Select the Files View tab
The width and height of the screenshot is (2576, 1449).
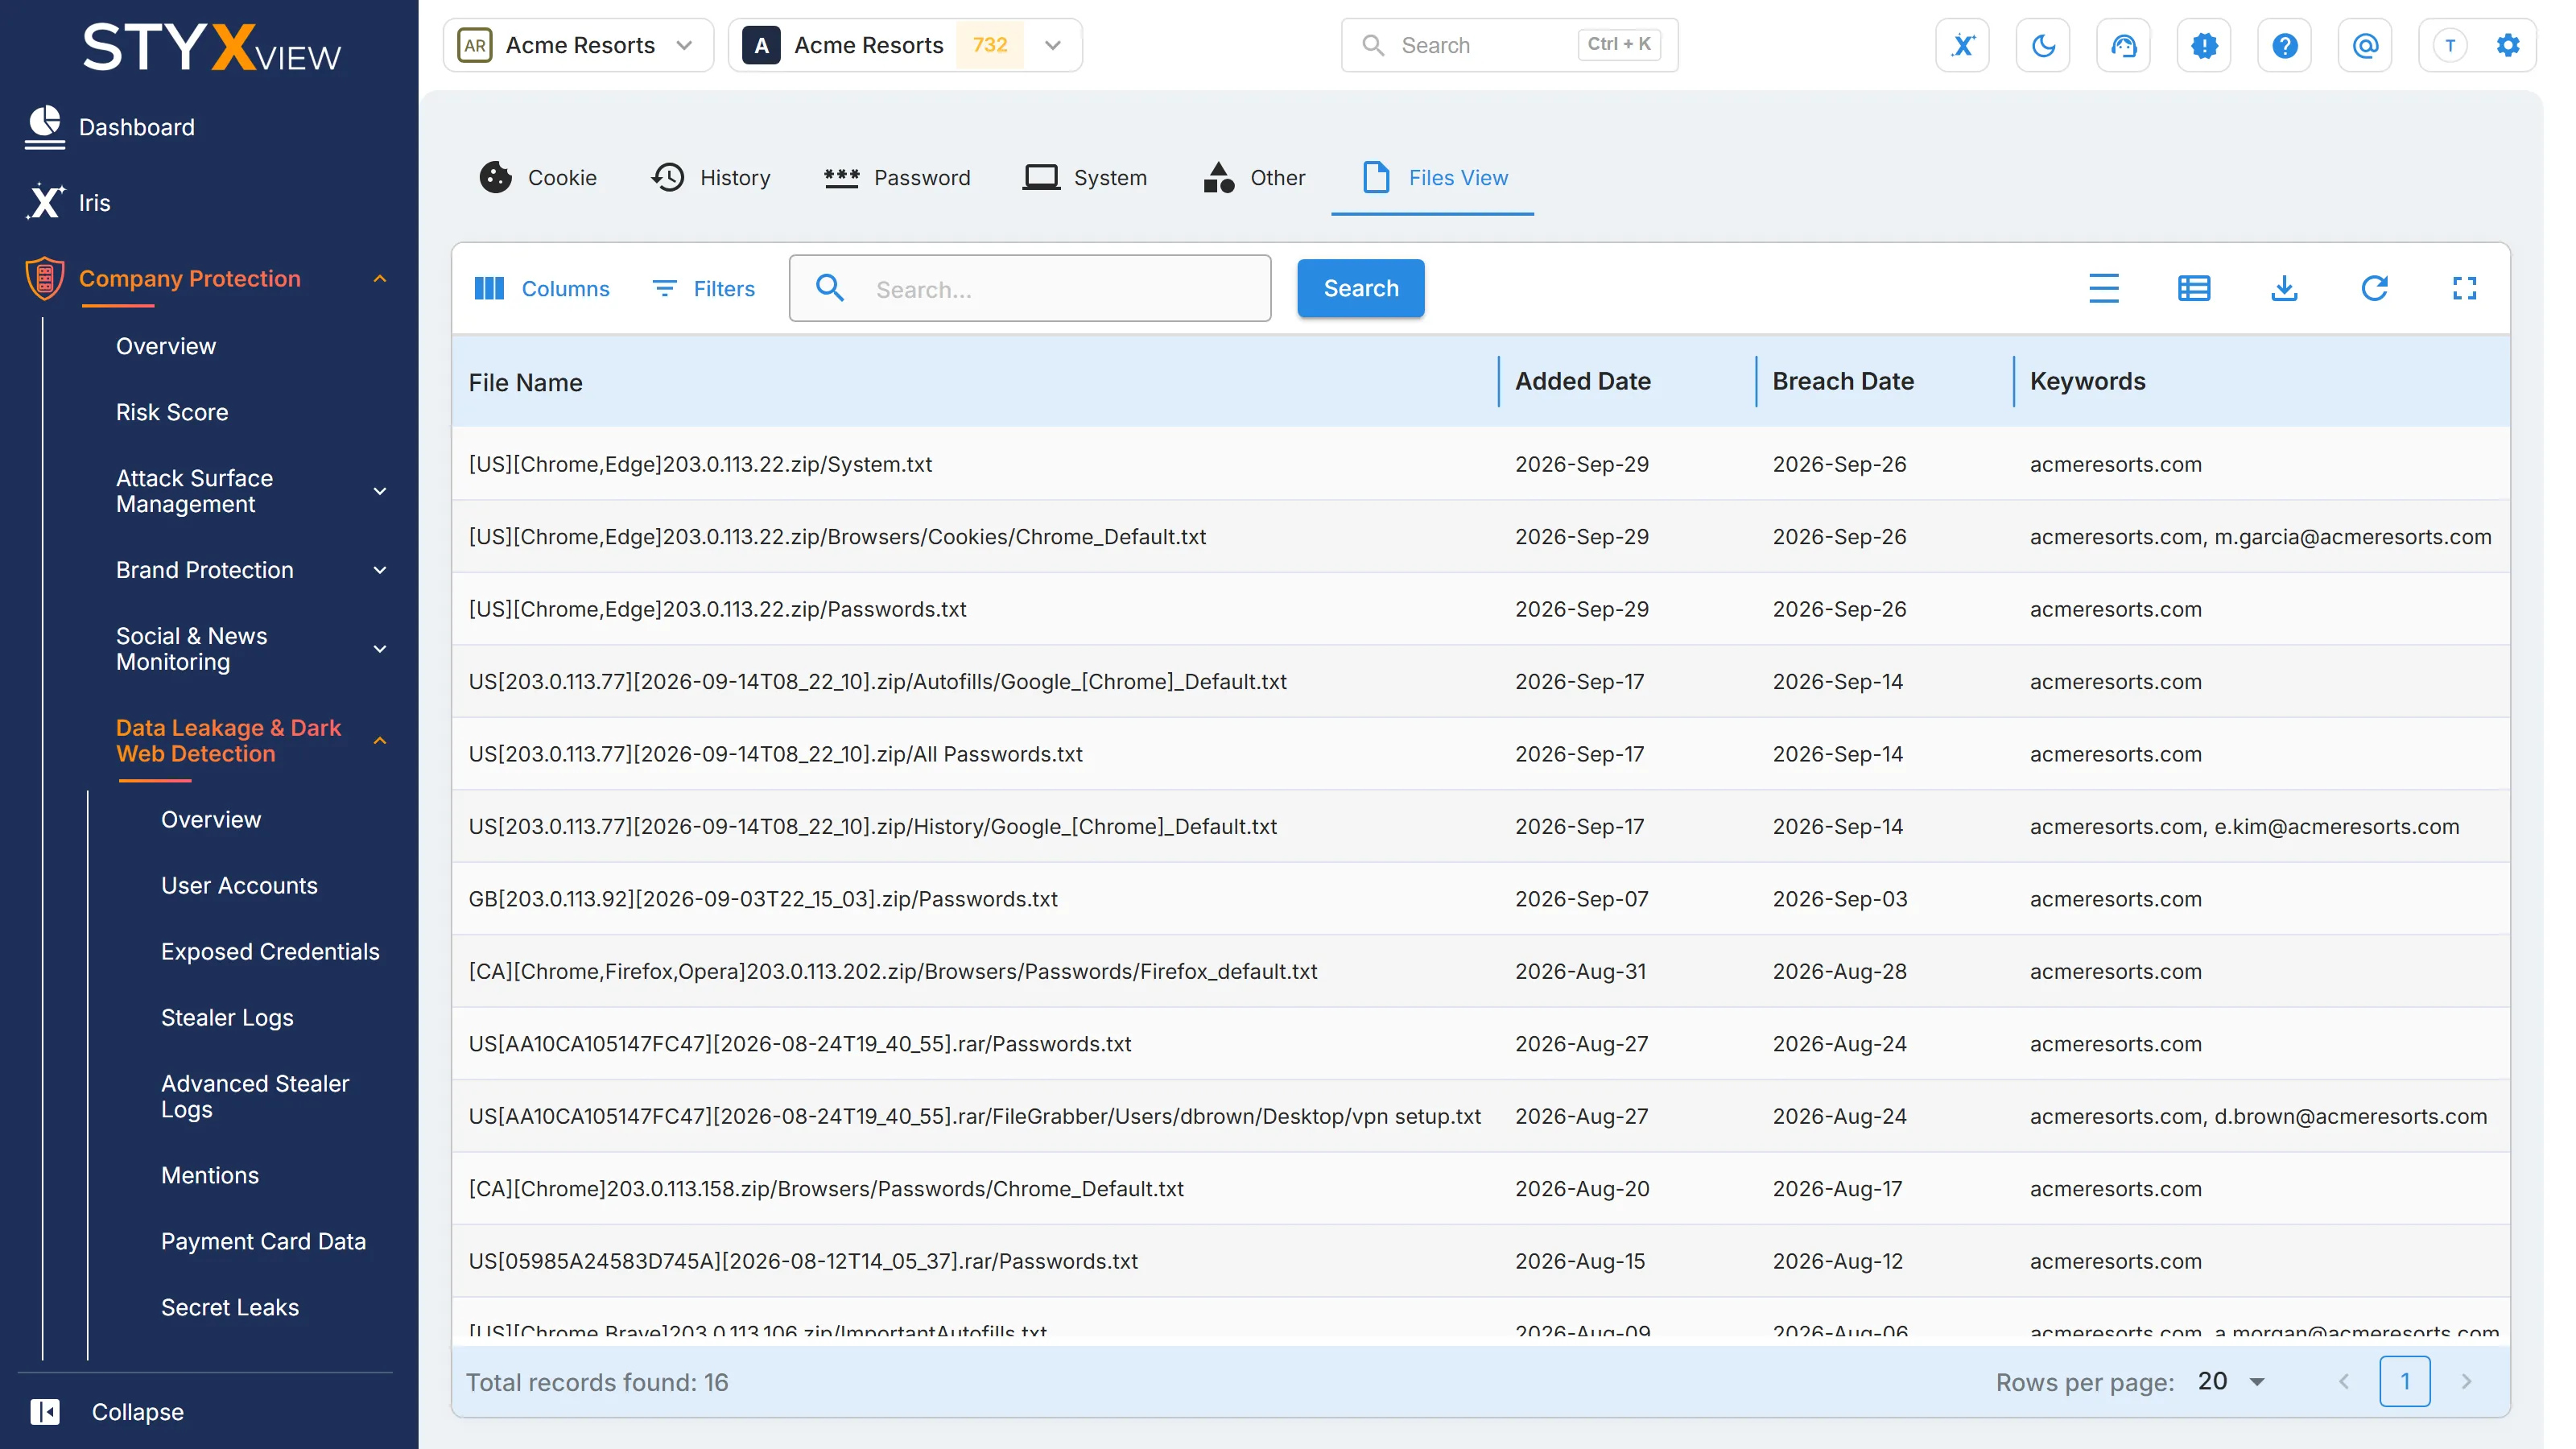tap(1433, 177)
